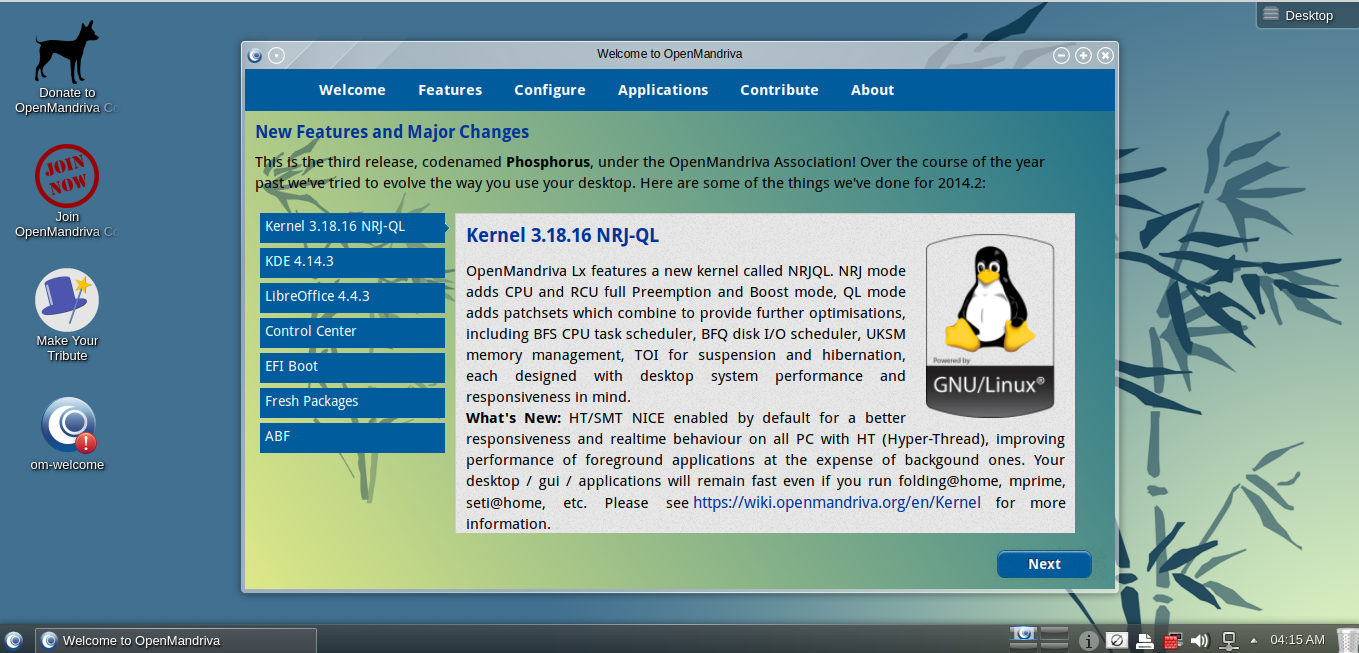Select LibreOffice 4.4.3 in the feature list
Viewport: 1359px width, 653px height.
(352, 297)
